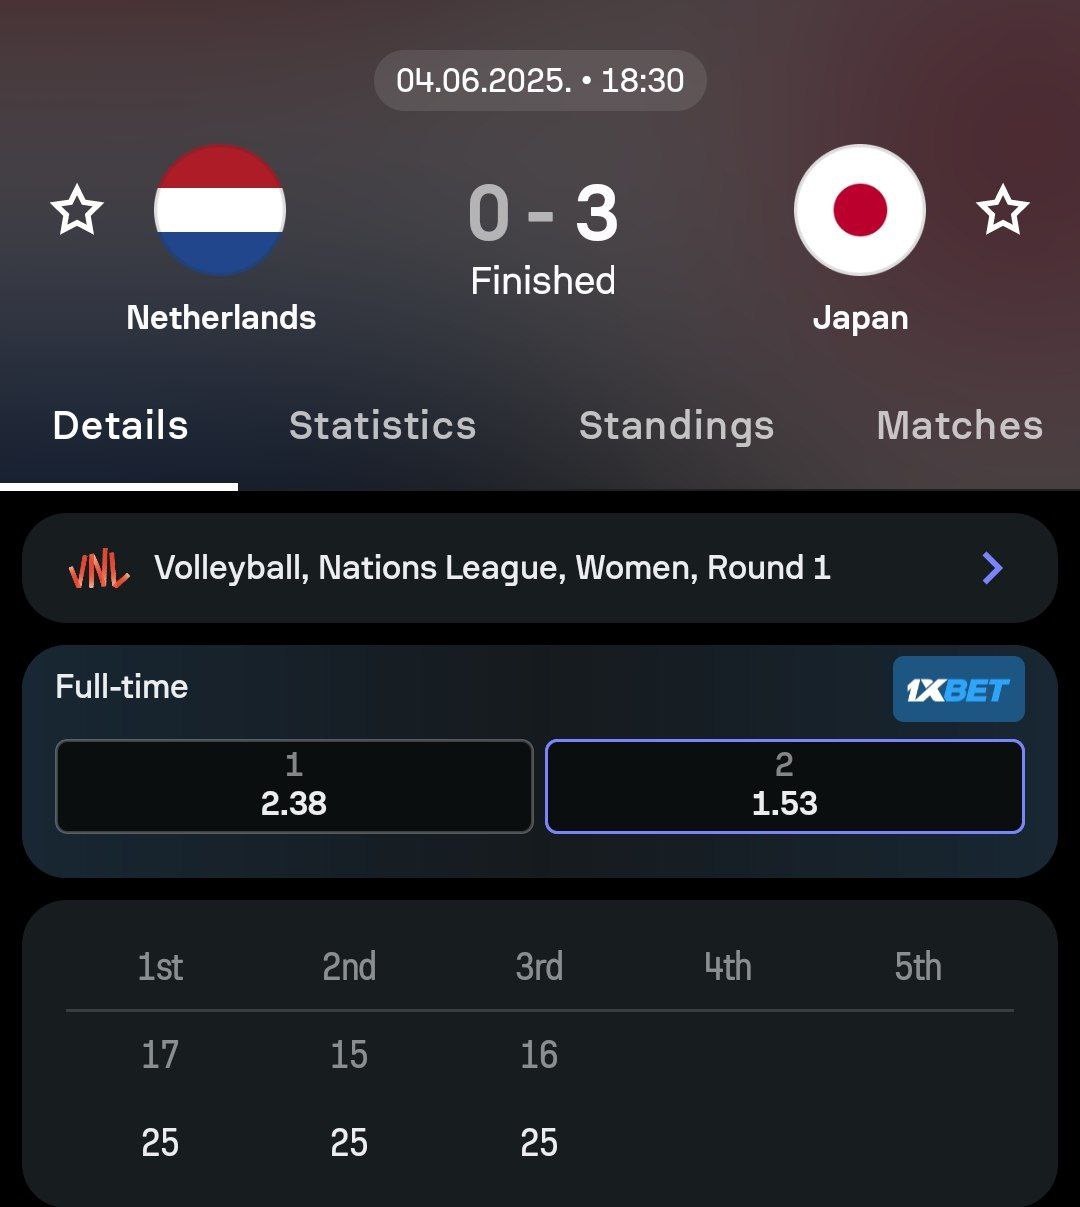Tap the Netherlands team name

(x=221, y=318)
